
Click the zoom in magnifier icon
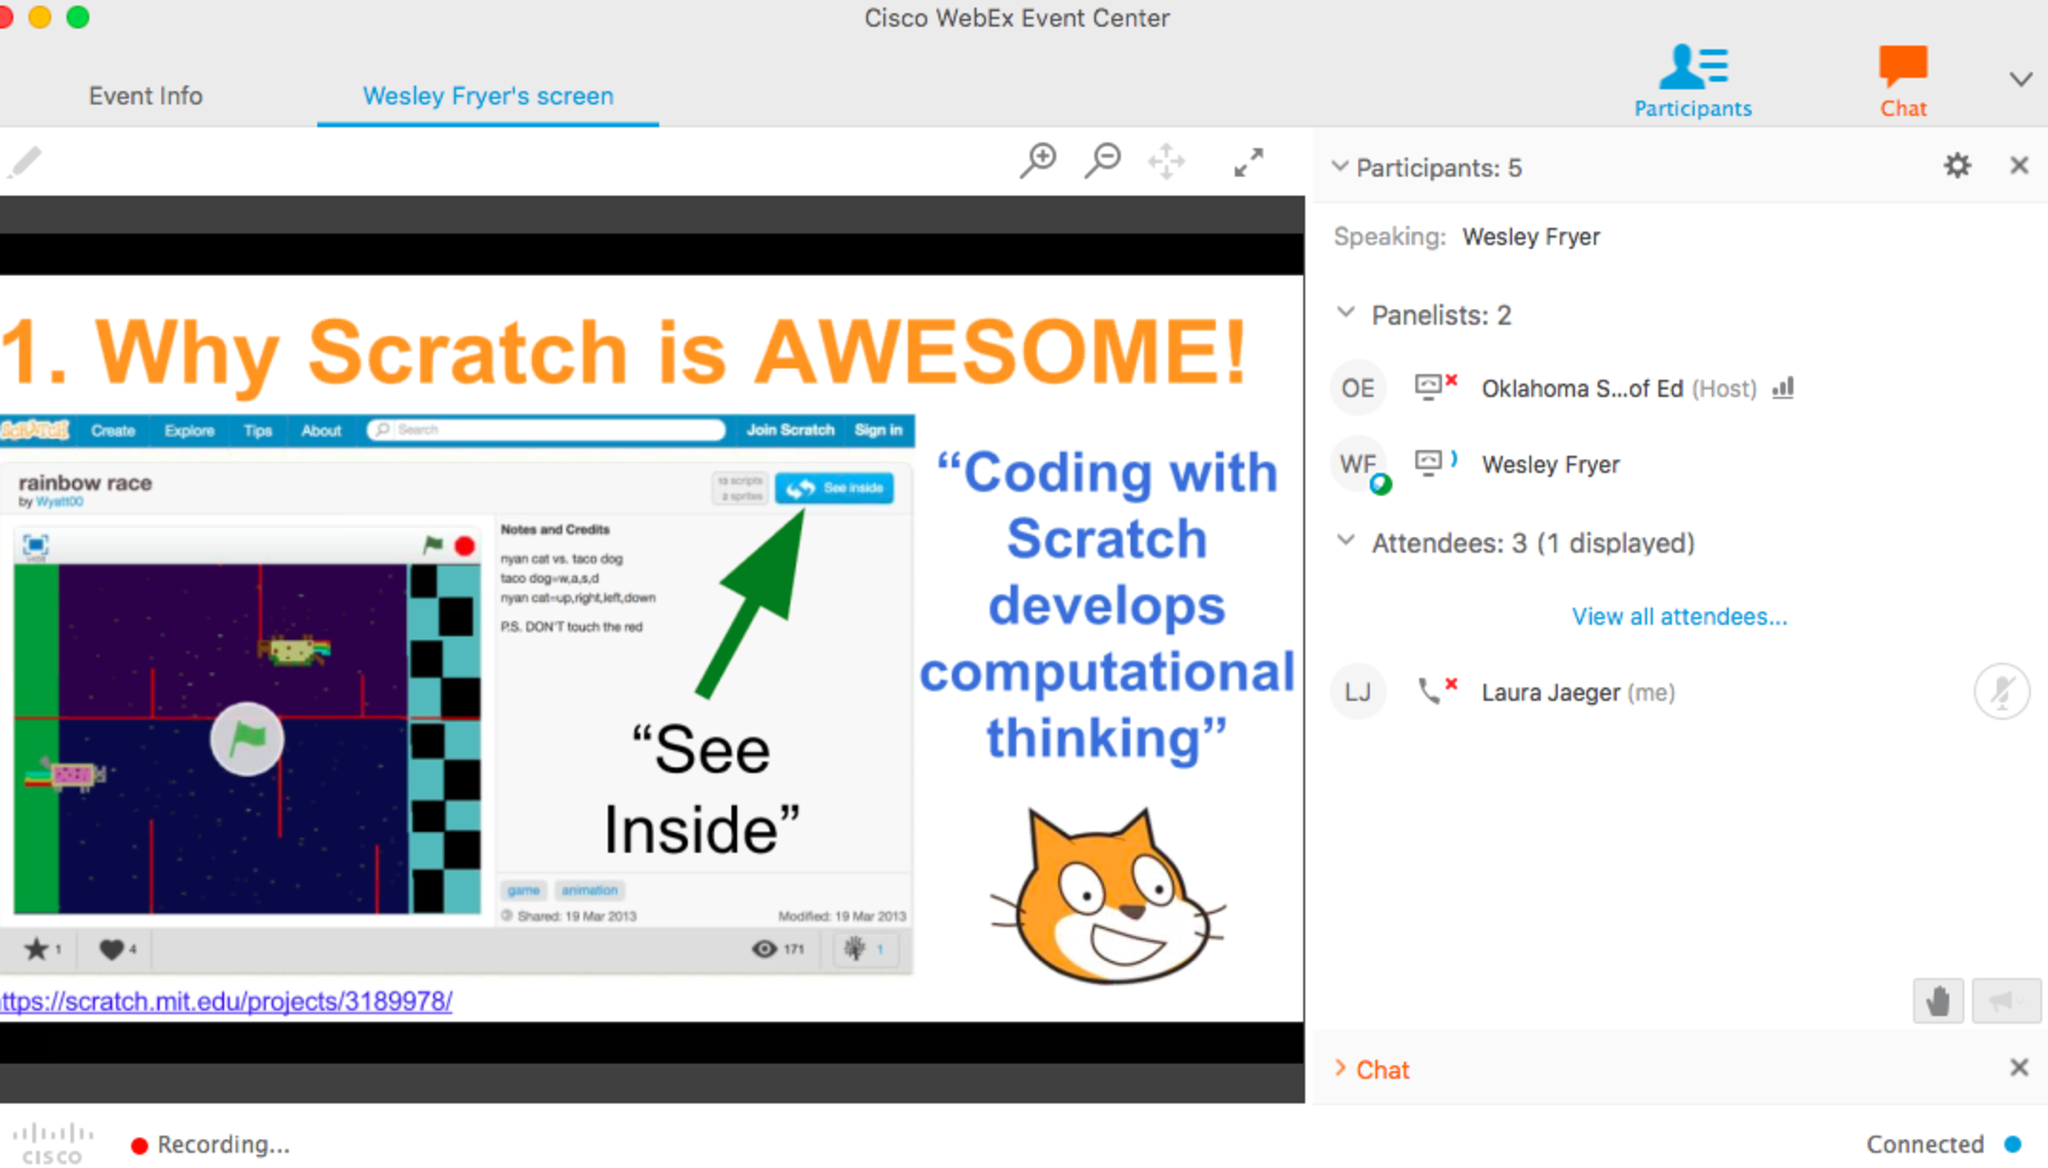click(x=1039, y=161)
